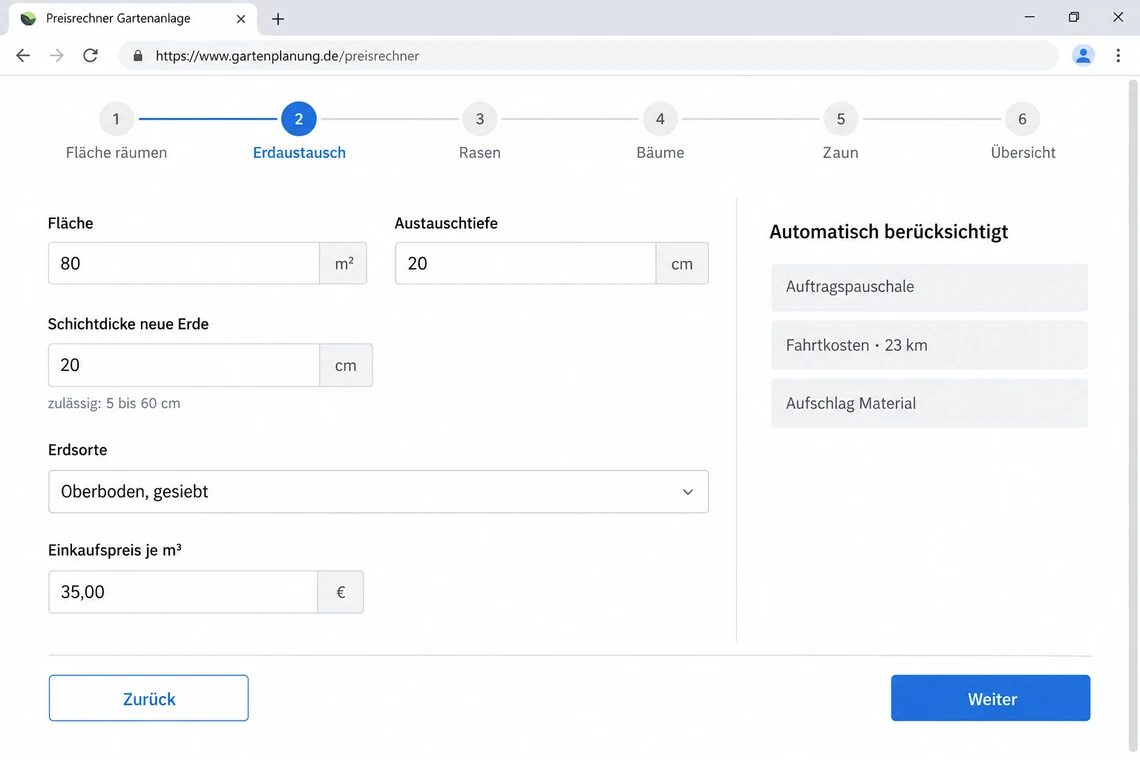Click the browser forward arrow
The image size is (1140, 760).
pyautogui.click(x=57, y=55)
